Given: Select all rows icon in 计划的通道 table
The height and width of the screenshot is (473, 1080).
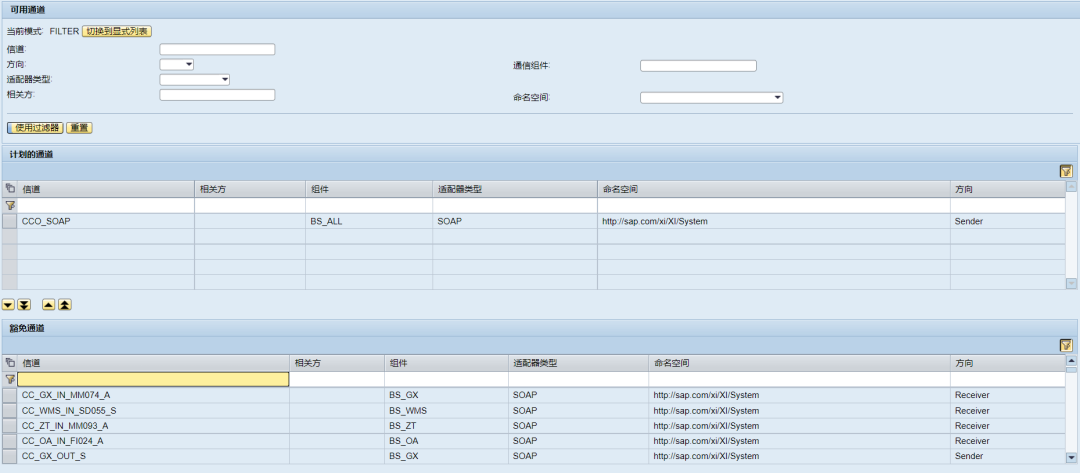Looking at the screenshot, I should 9,189.
